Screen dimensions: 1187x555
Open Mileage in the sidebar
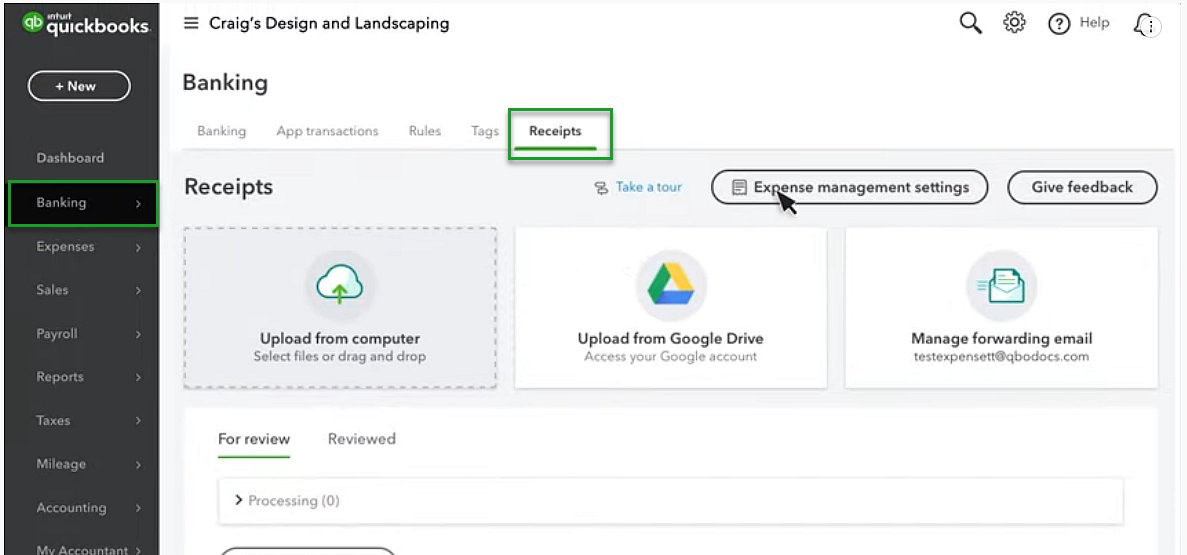(x=61, y=464)
